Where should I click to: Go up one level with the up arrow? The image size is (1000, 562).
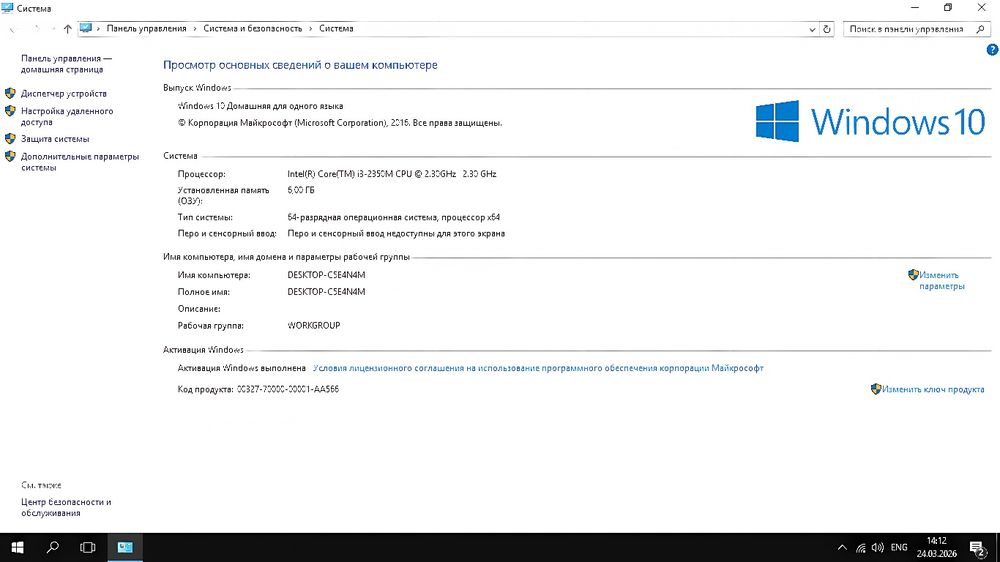coord(68,29)
